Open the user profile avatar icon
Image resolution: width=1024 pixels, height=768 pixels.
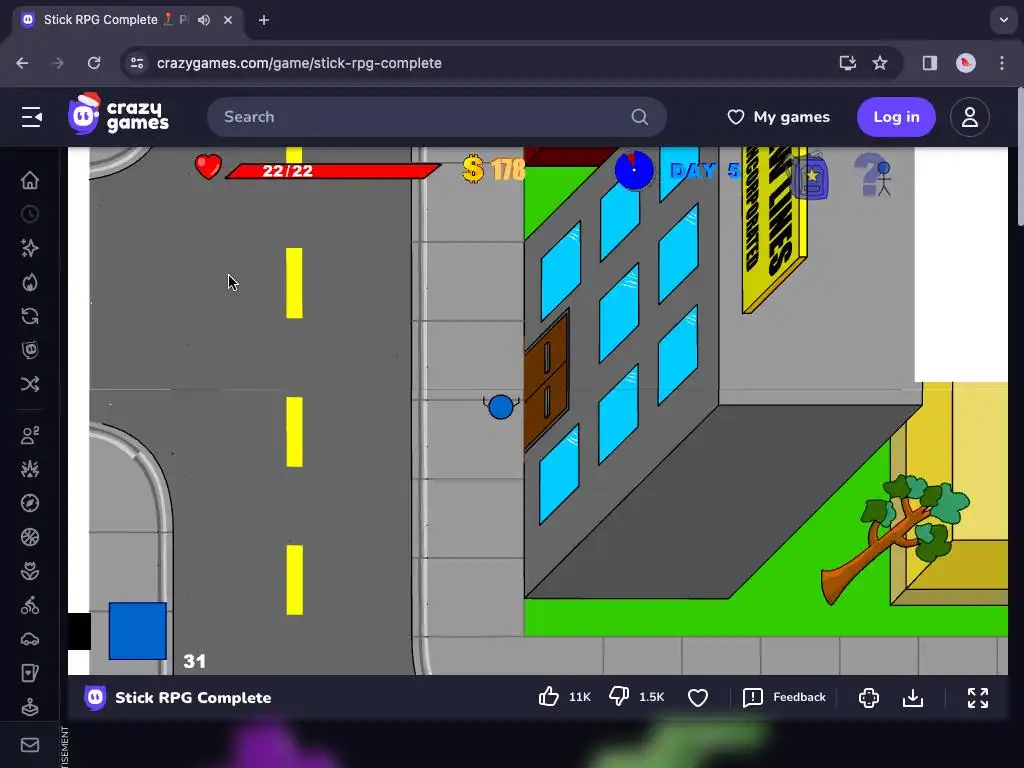pos(970,117)
